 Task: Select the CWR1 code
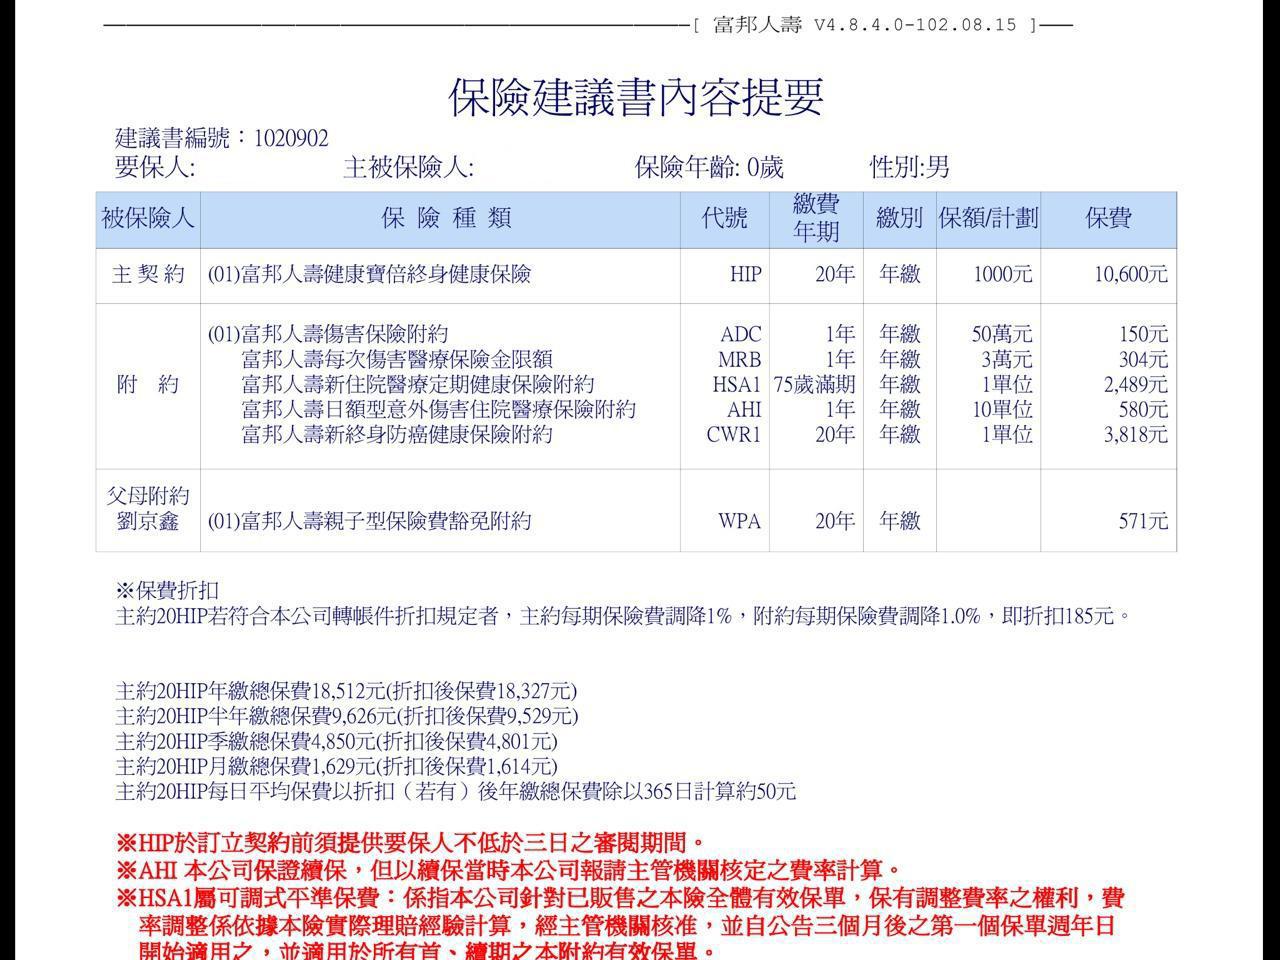point(734,434)
